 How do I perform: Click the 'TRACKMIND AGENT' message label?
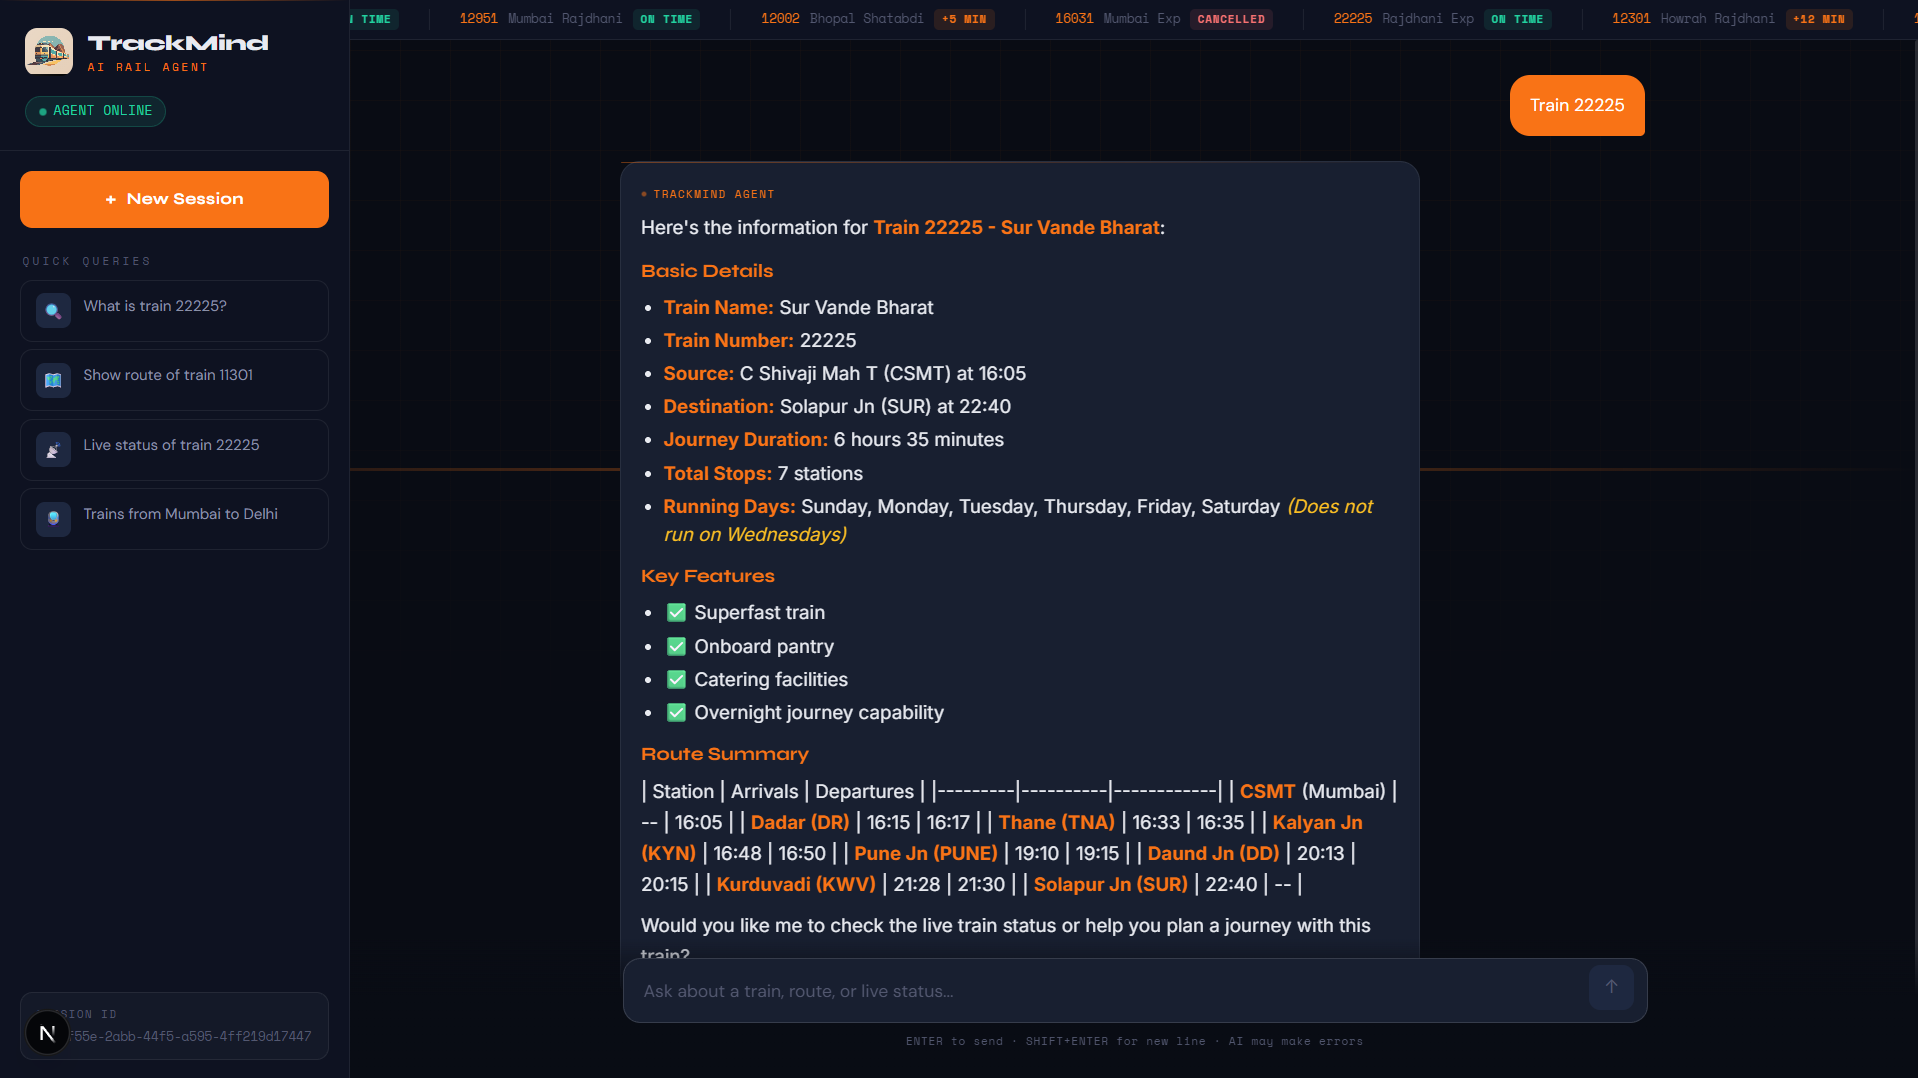[x=714, y=195]
